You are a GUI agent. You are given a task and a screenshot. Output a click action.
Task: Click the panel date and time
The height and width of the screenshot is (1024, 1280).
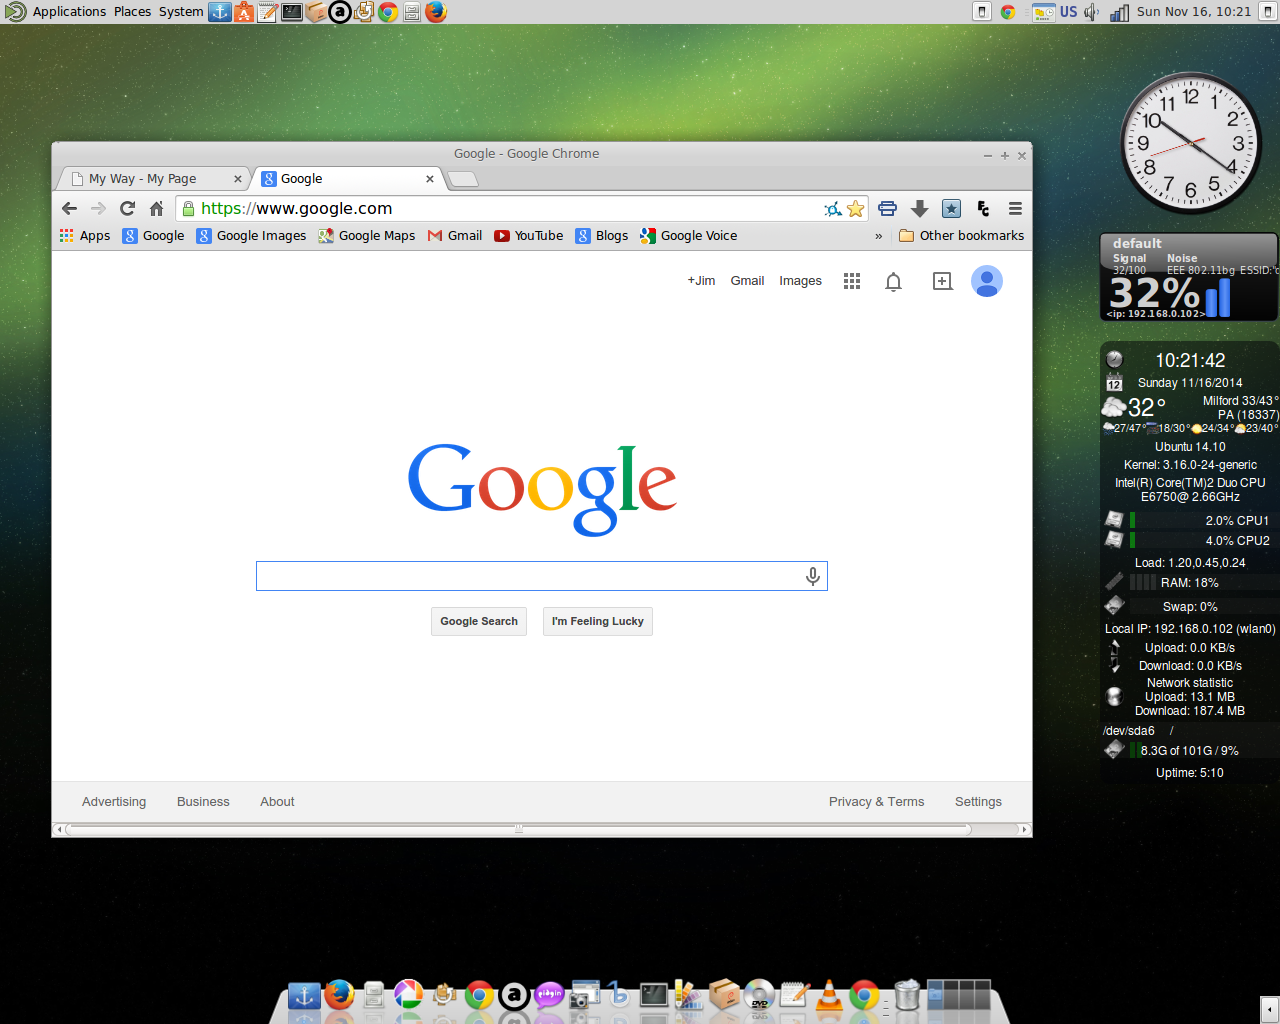[x=1194, y=12]
